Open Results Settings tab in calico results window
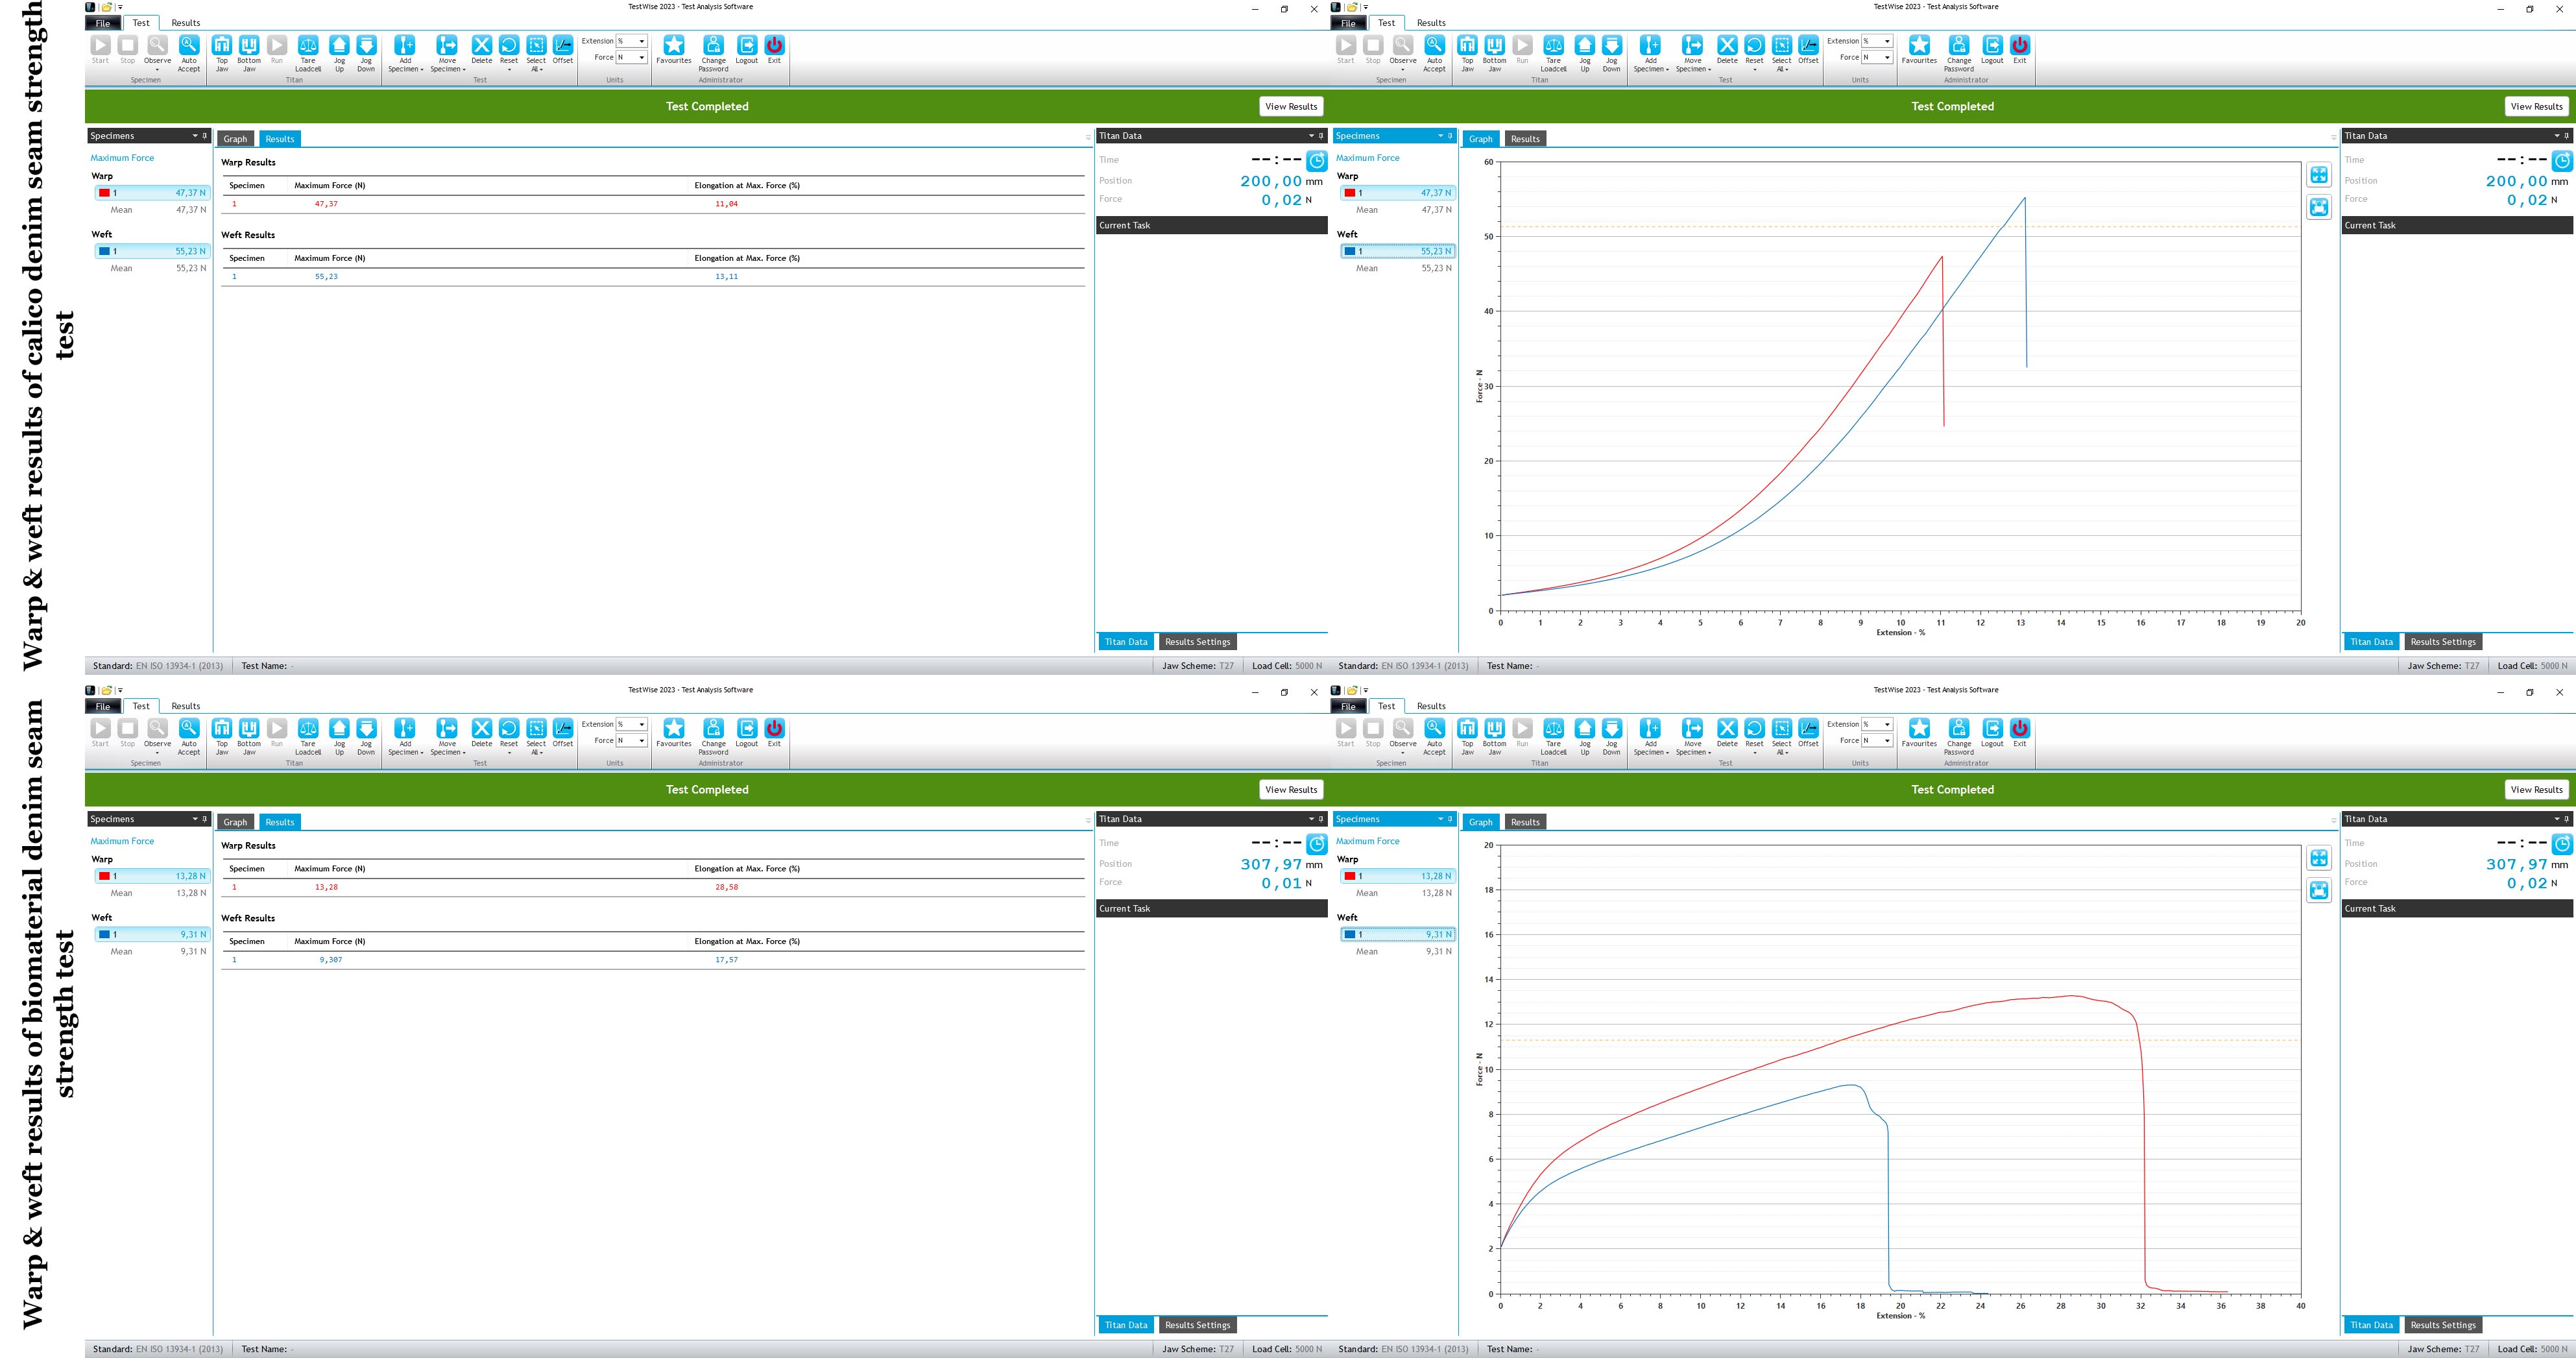The height and width of the screenshot is (1358, 2576). (1197, 642)
